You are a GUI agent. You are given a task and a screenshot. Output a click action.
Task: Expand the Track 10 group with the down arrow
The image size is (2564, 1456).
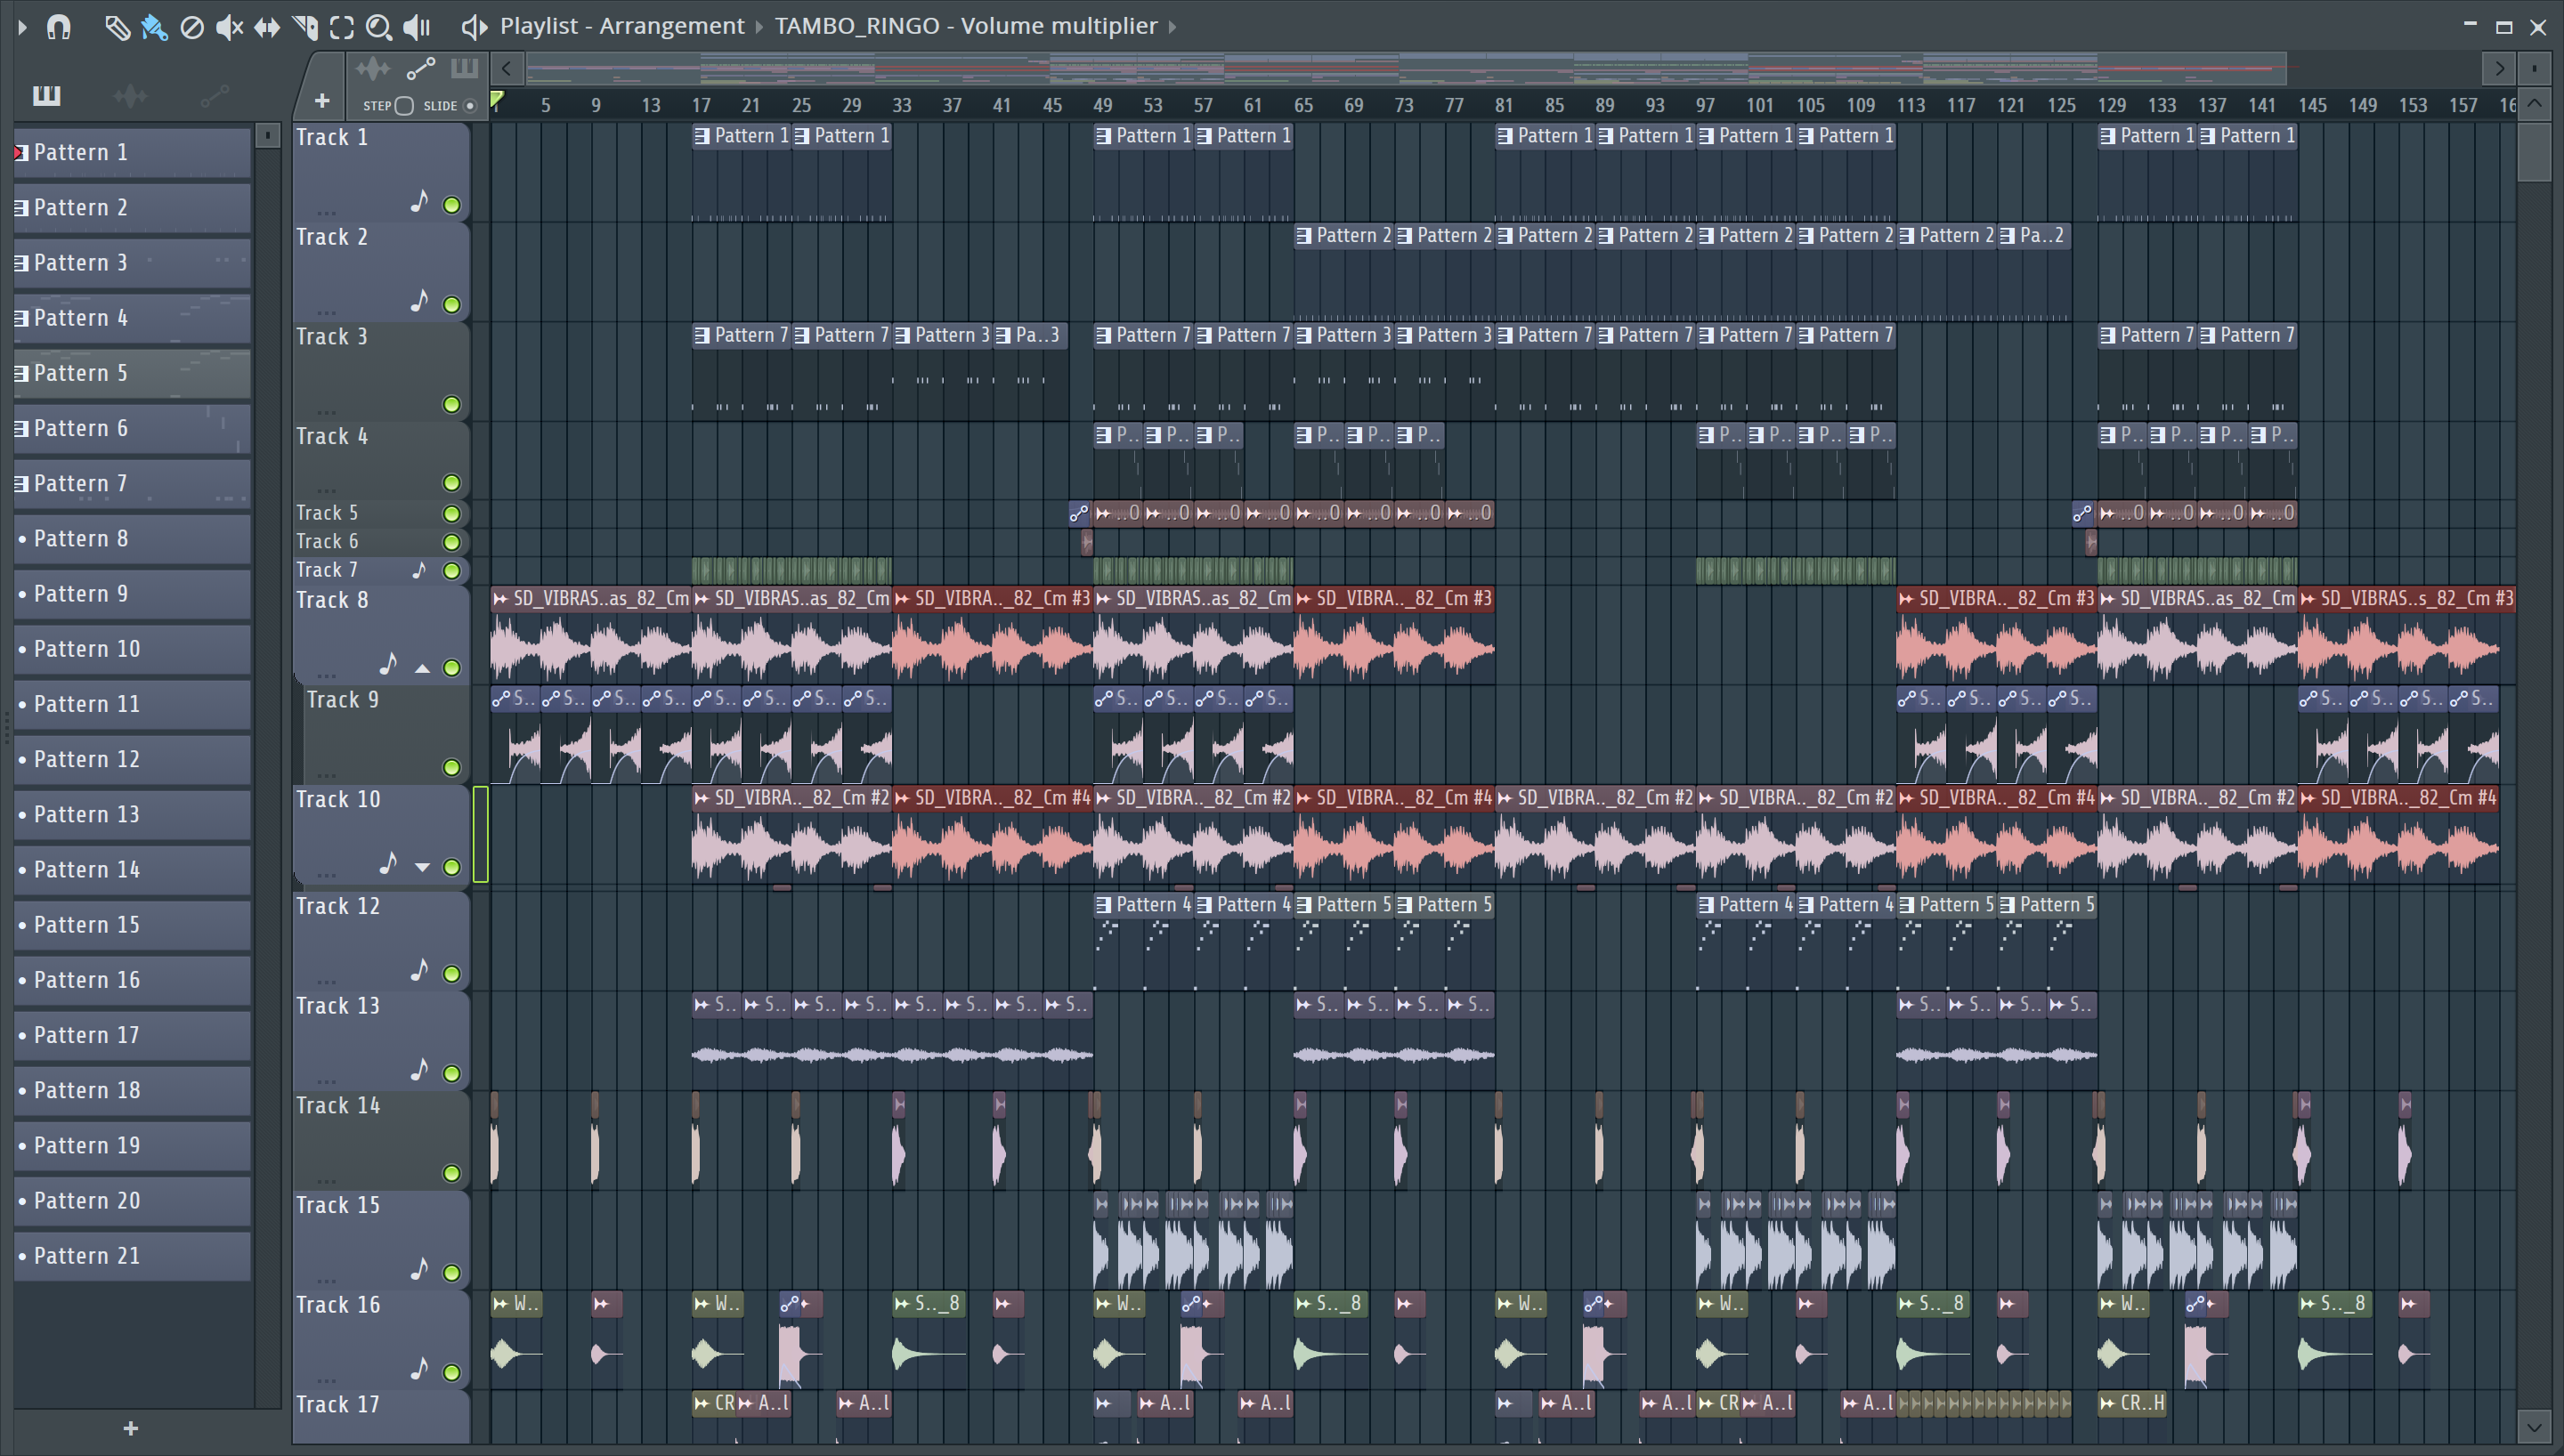422,868
